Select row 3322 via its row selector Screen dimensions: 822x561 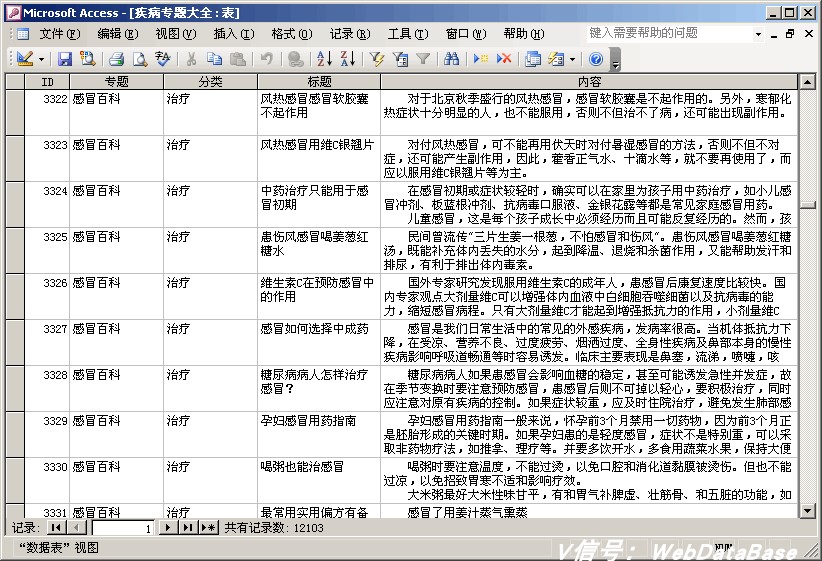click(x=15, y=112)
